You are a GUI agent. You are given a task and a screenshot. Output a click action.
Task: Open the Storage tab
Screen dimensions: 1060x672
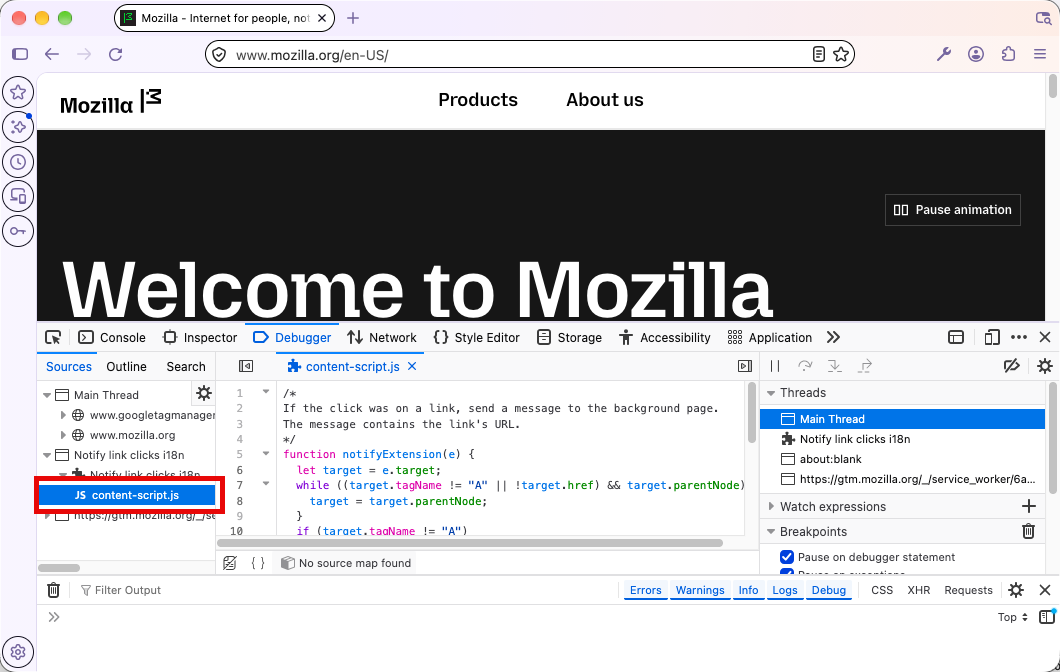coord(569,337)
